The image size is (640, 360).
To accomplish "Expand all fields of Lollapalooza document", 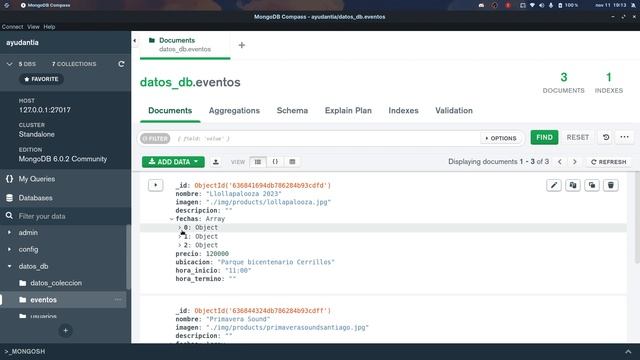I will click(x=156, y=185).
